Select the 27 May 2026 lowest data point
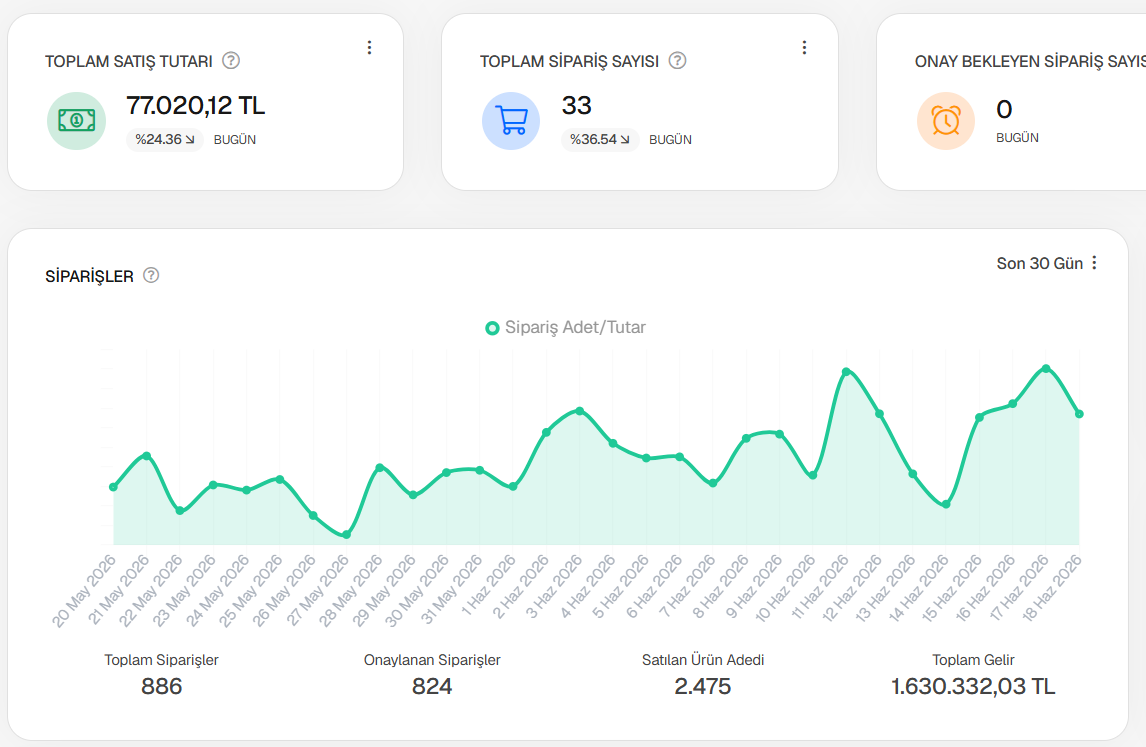This screenshot has width=1146, height=747. tap(346, 535)
